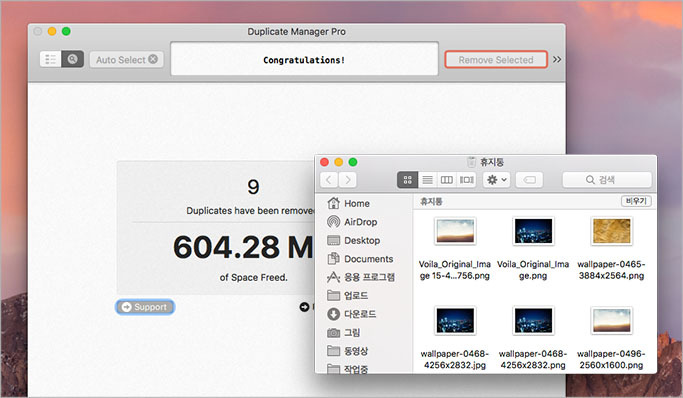Select the wallpaper-0496-2560x1600.png thumbnail
Screen dimensions: 683x398
611,320
